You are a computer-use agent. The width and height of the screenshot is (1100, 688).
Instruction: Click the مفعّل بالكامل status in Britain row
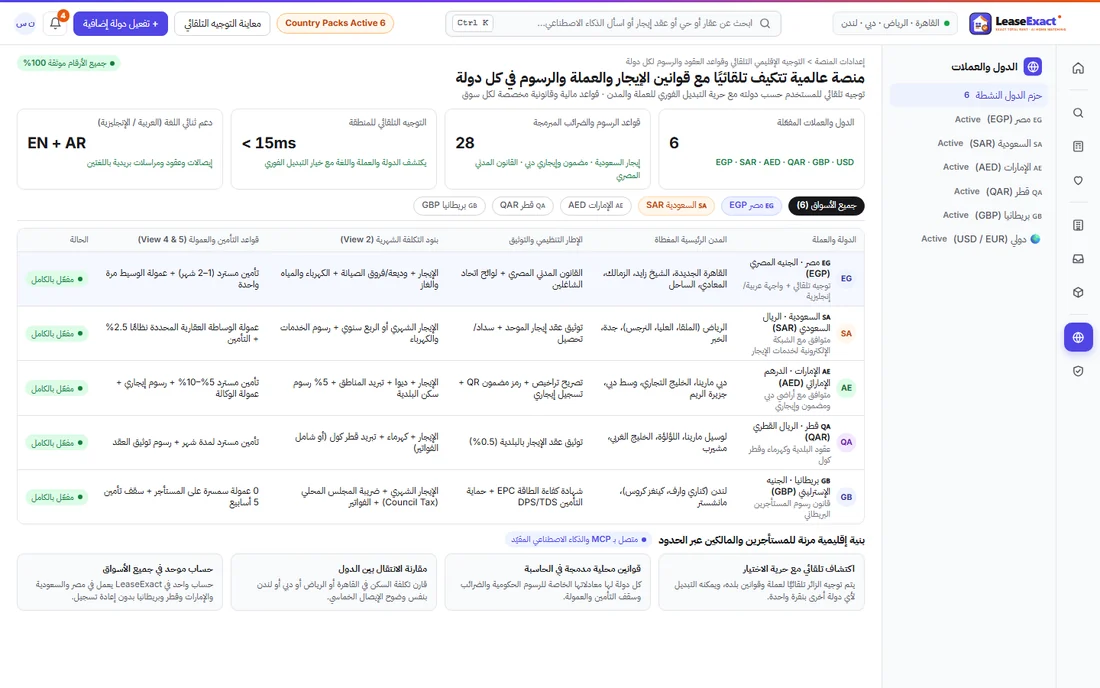click(56, 497)
